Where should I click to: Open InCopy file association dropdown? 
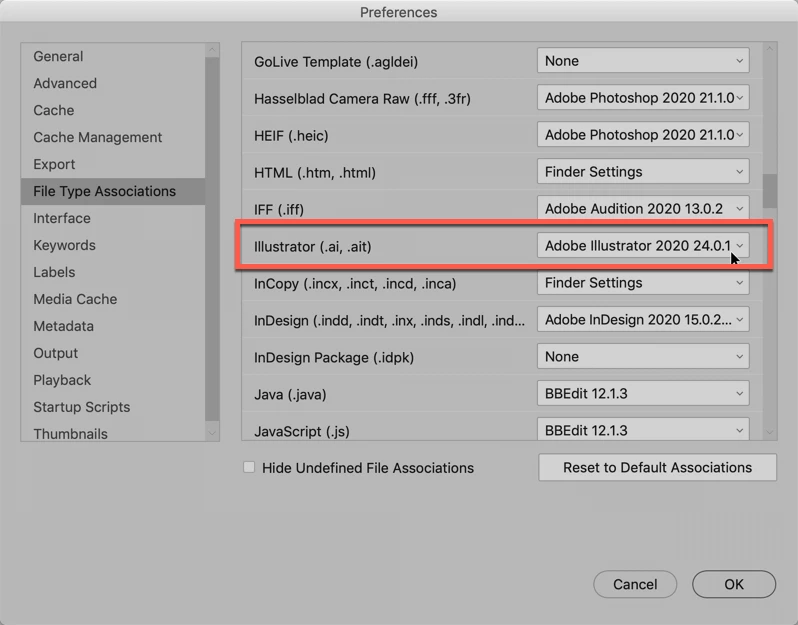[643, 282]
